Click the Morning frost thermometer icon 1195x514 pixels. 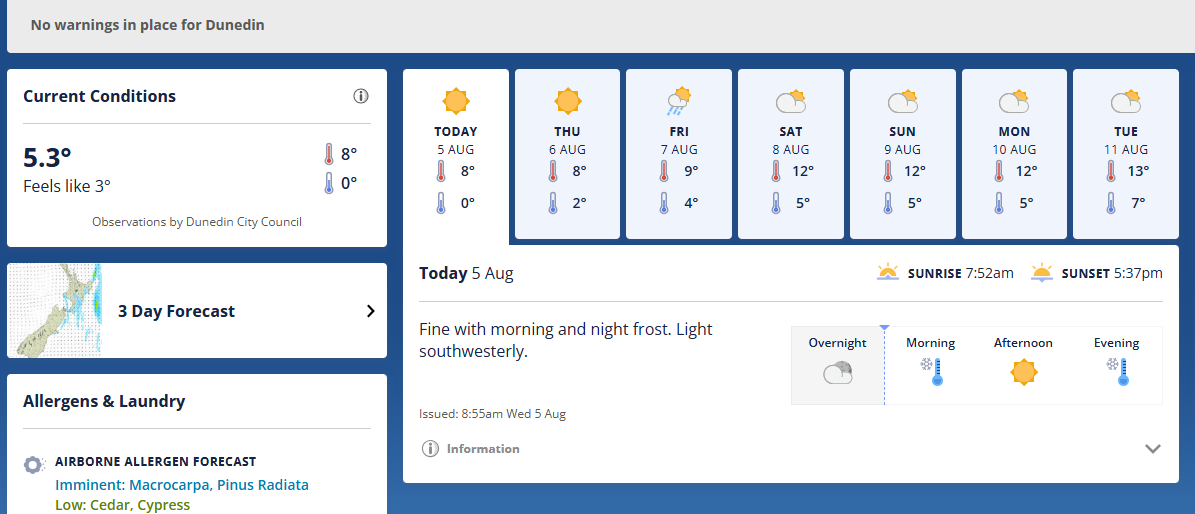[931, 371]
